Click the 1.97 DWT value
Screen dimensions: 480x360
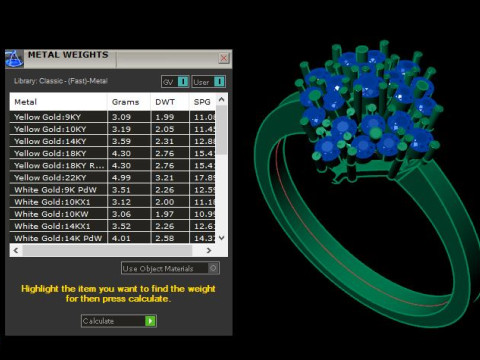[x=165, y=214]
